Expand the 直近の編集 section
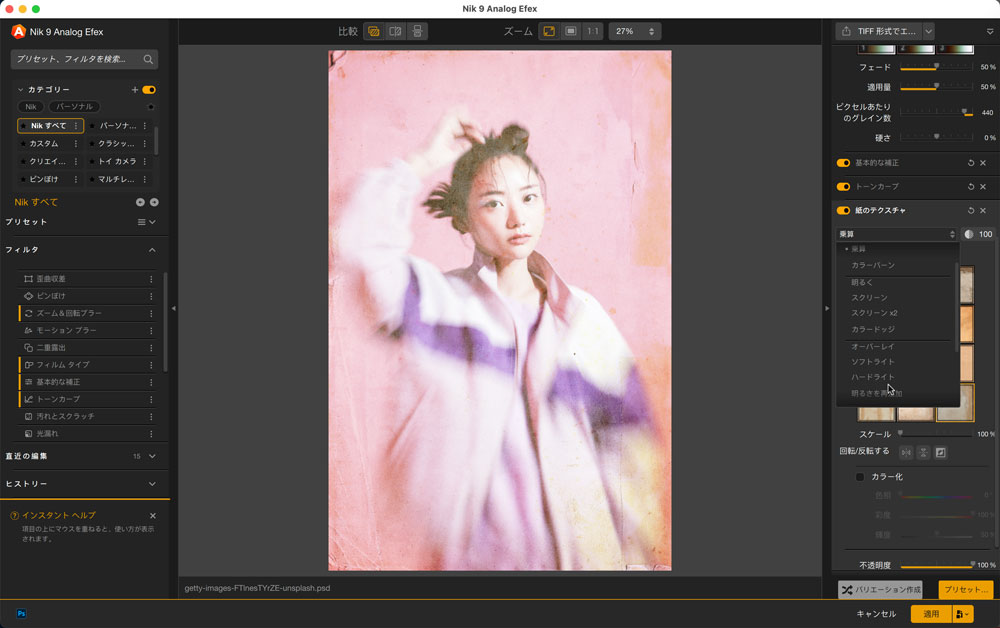The image size is (1000, 628). pos(152,456)
